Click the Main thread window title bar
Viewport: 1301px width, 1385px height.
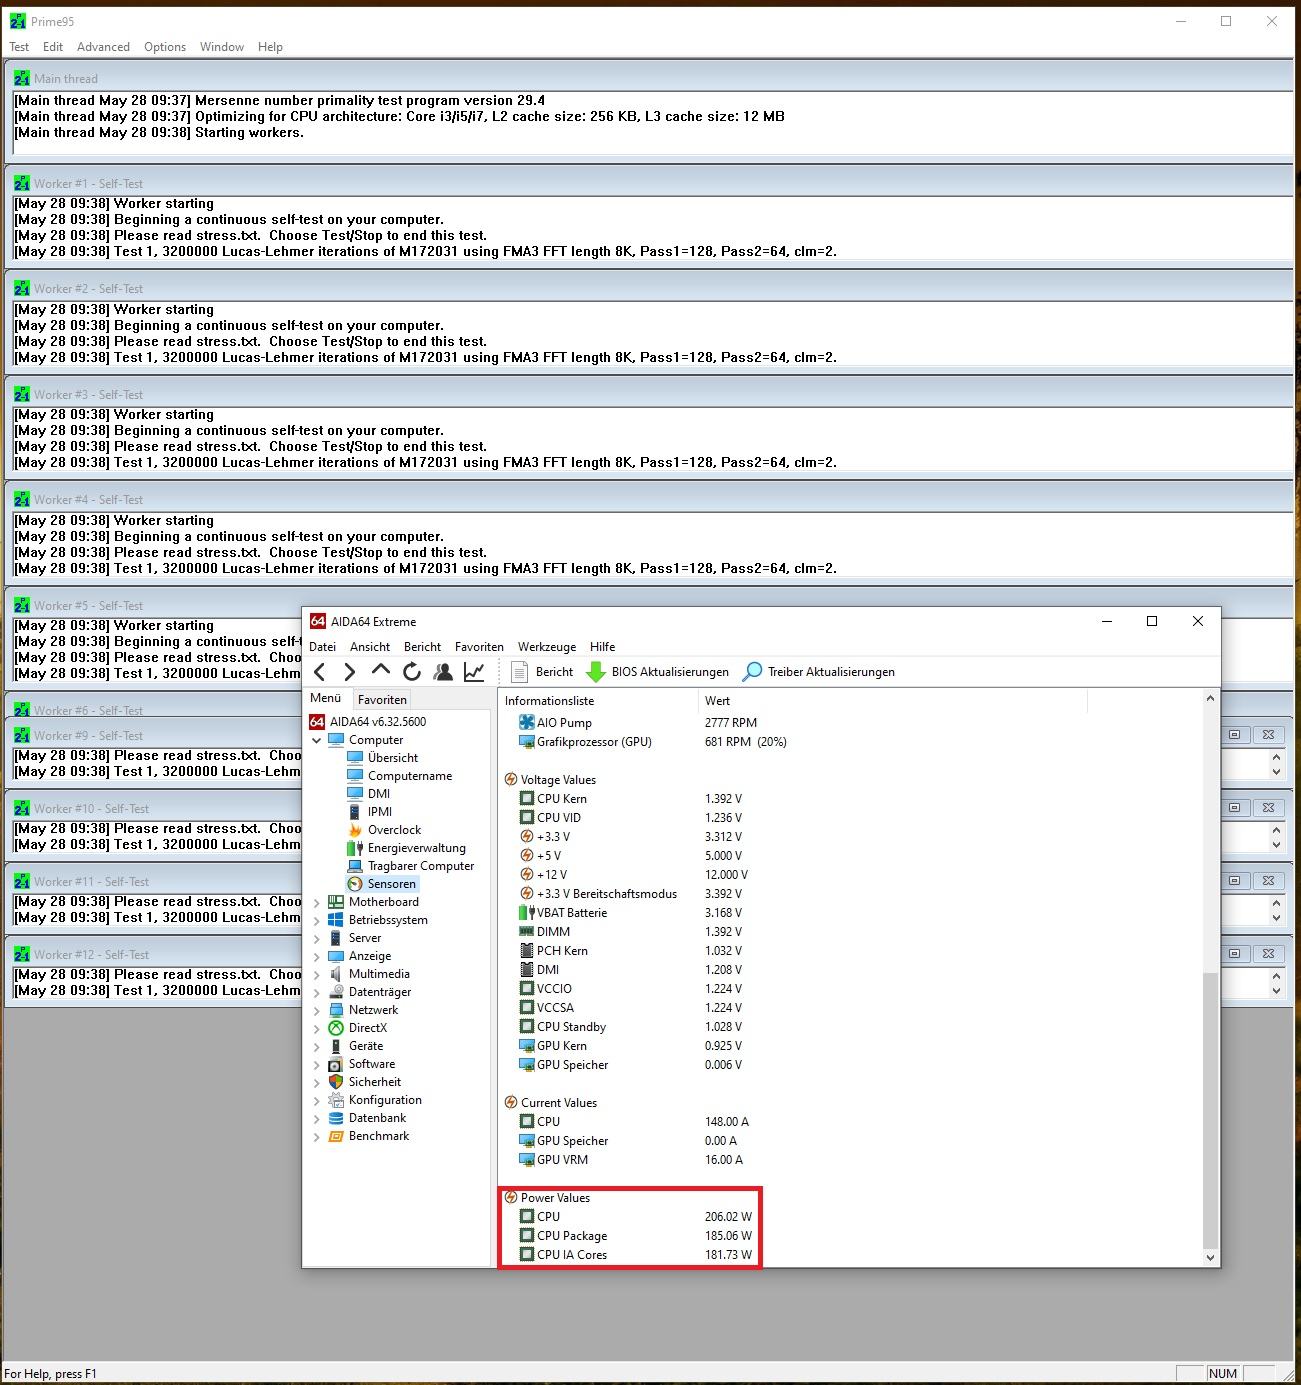pos(650,79)
